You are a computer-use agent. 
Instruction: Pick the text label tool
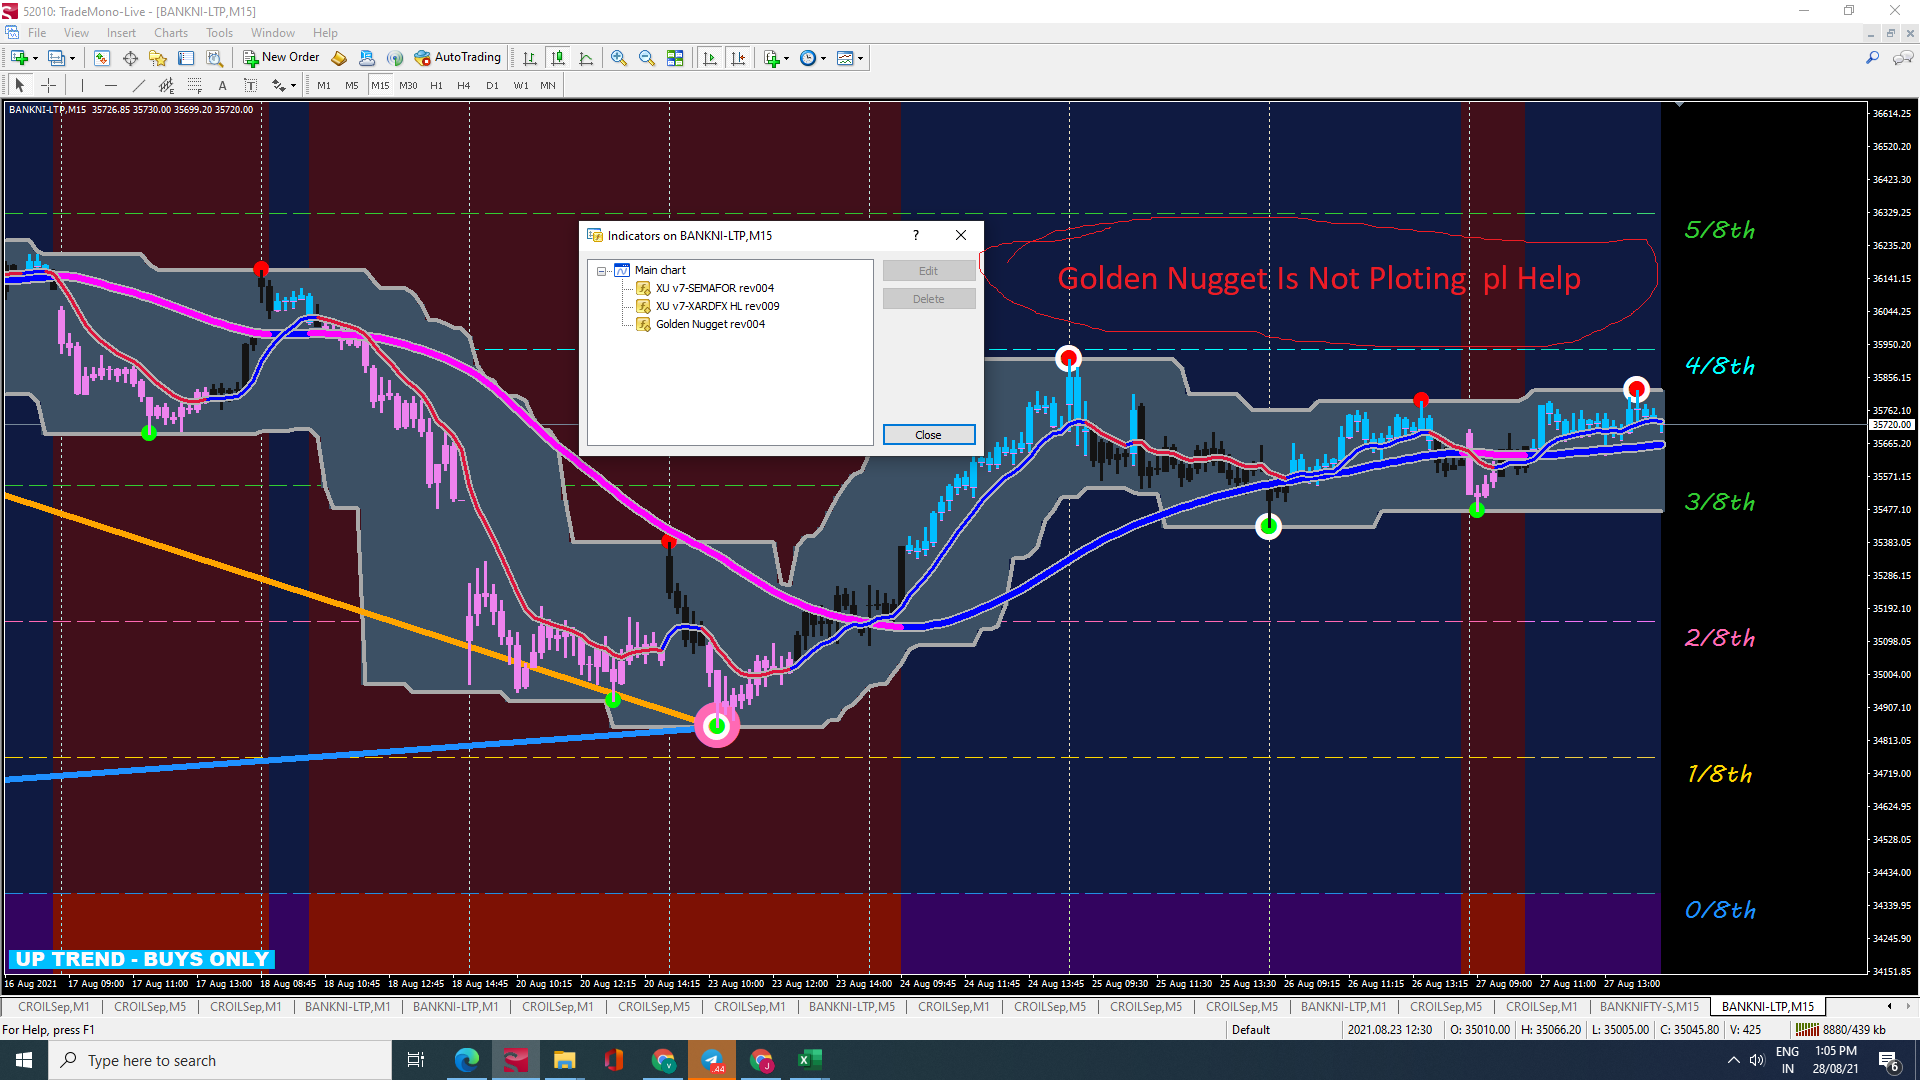(x=250, y=86)
